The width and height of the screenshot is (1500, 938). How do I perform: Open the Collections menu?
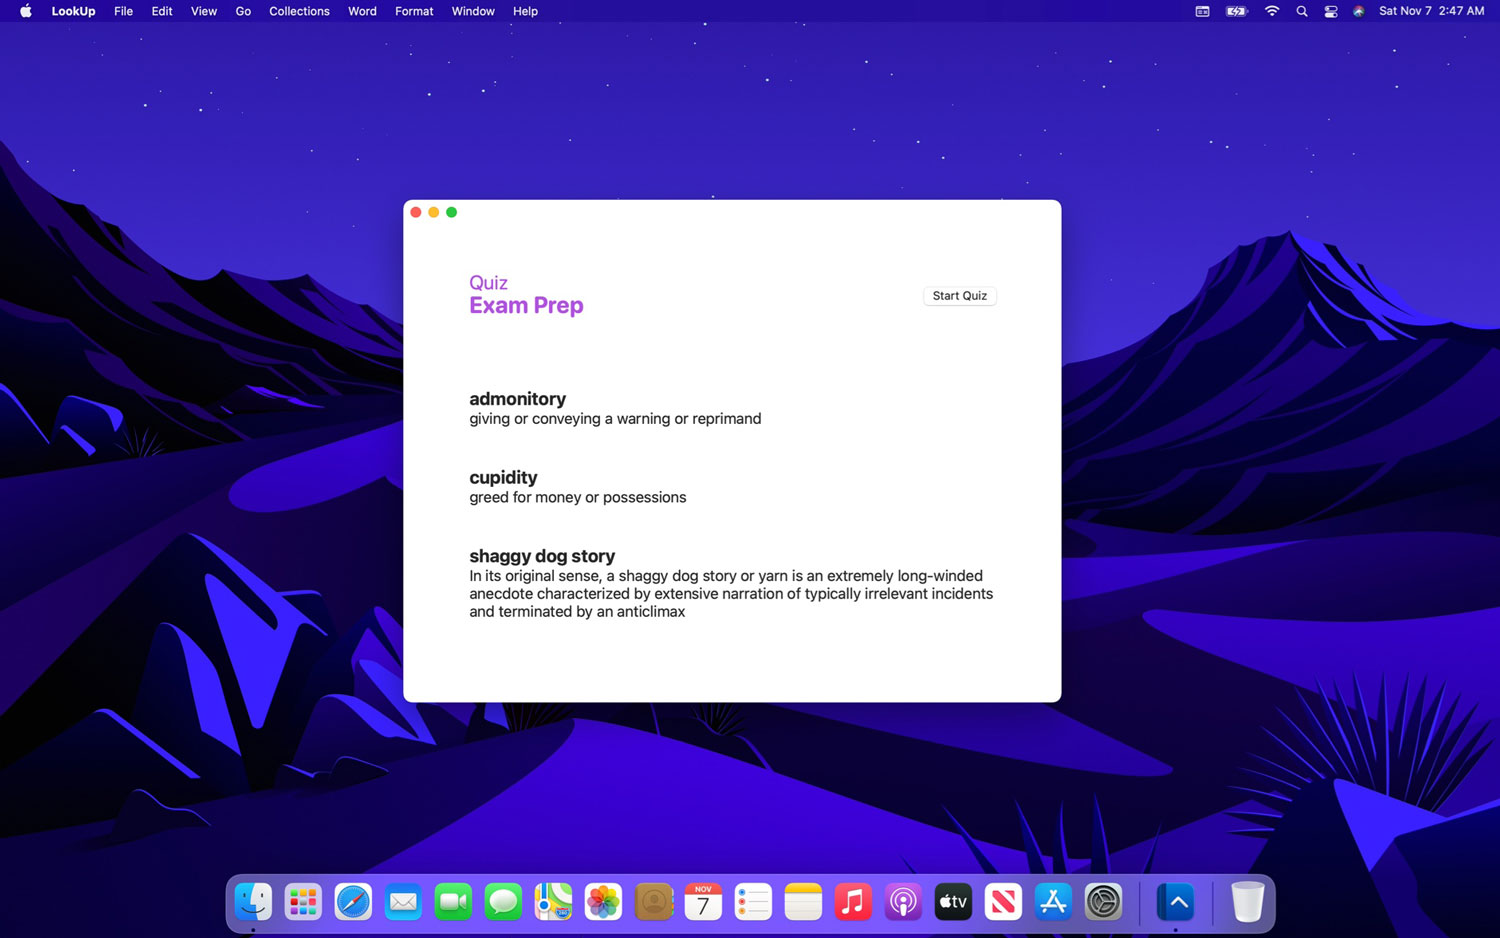pyautogui.click(x=299, y=11)
